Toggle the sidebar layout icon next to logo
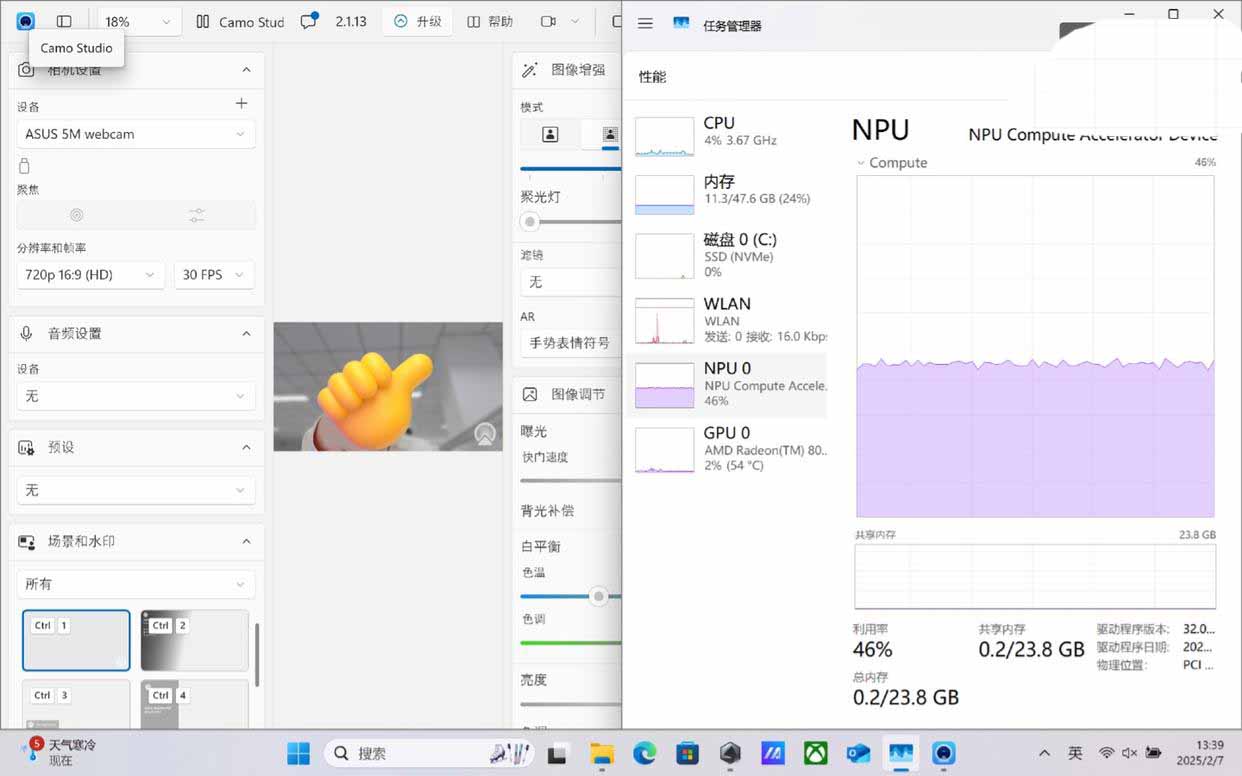Viewport: 1242px width, 776px height. (x=64, y=20)
